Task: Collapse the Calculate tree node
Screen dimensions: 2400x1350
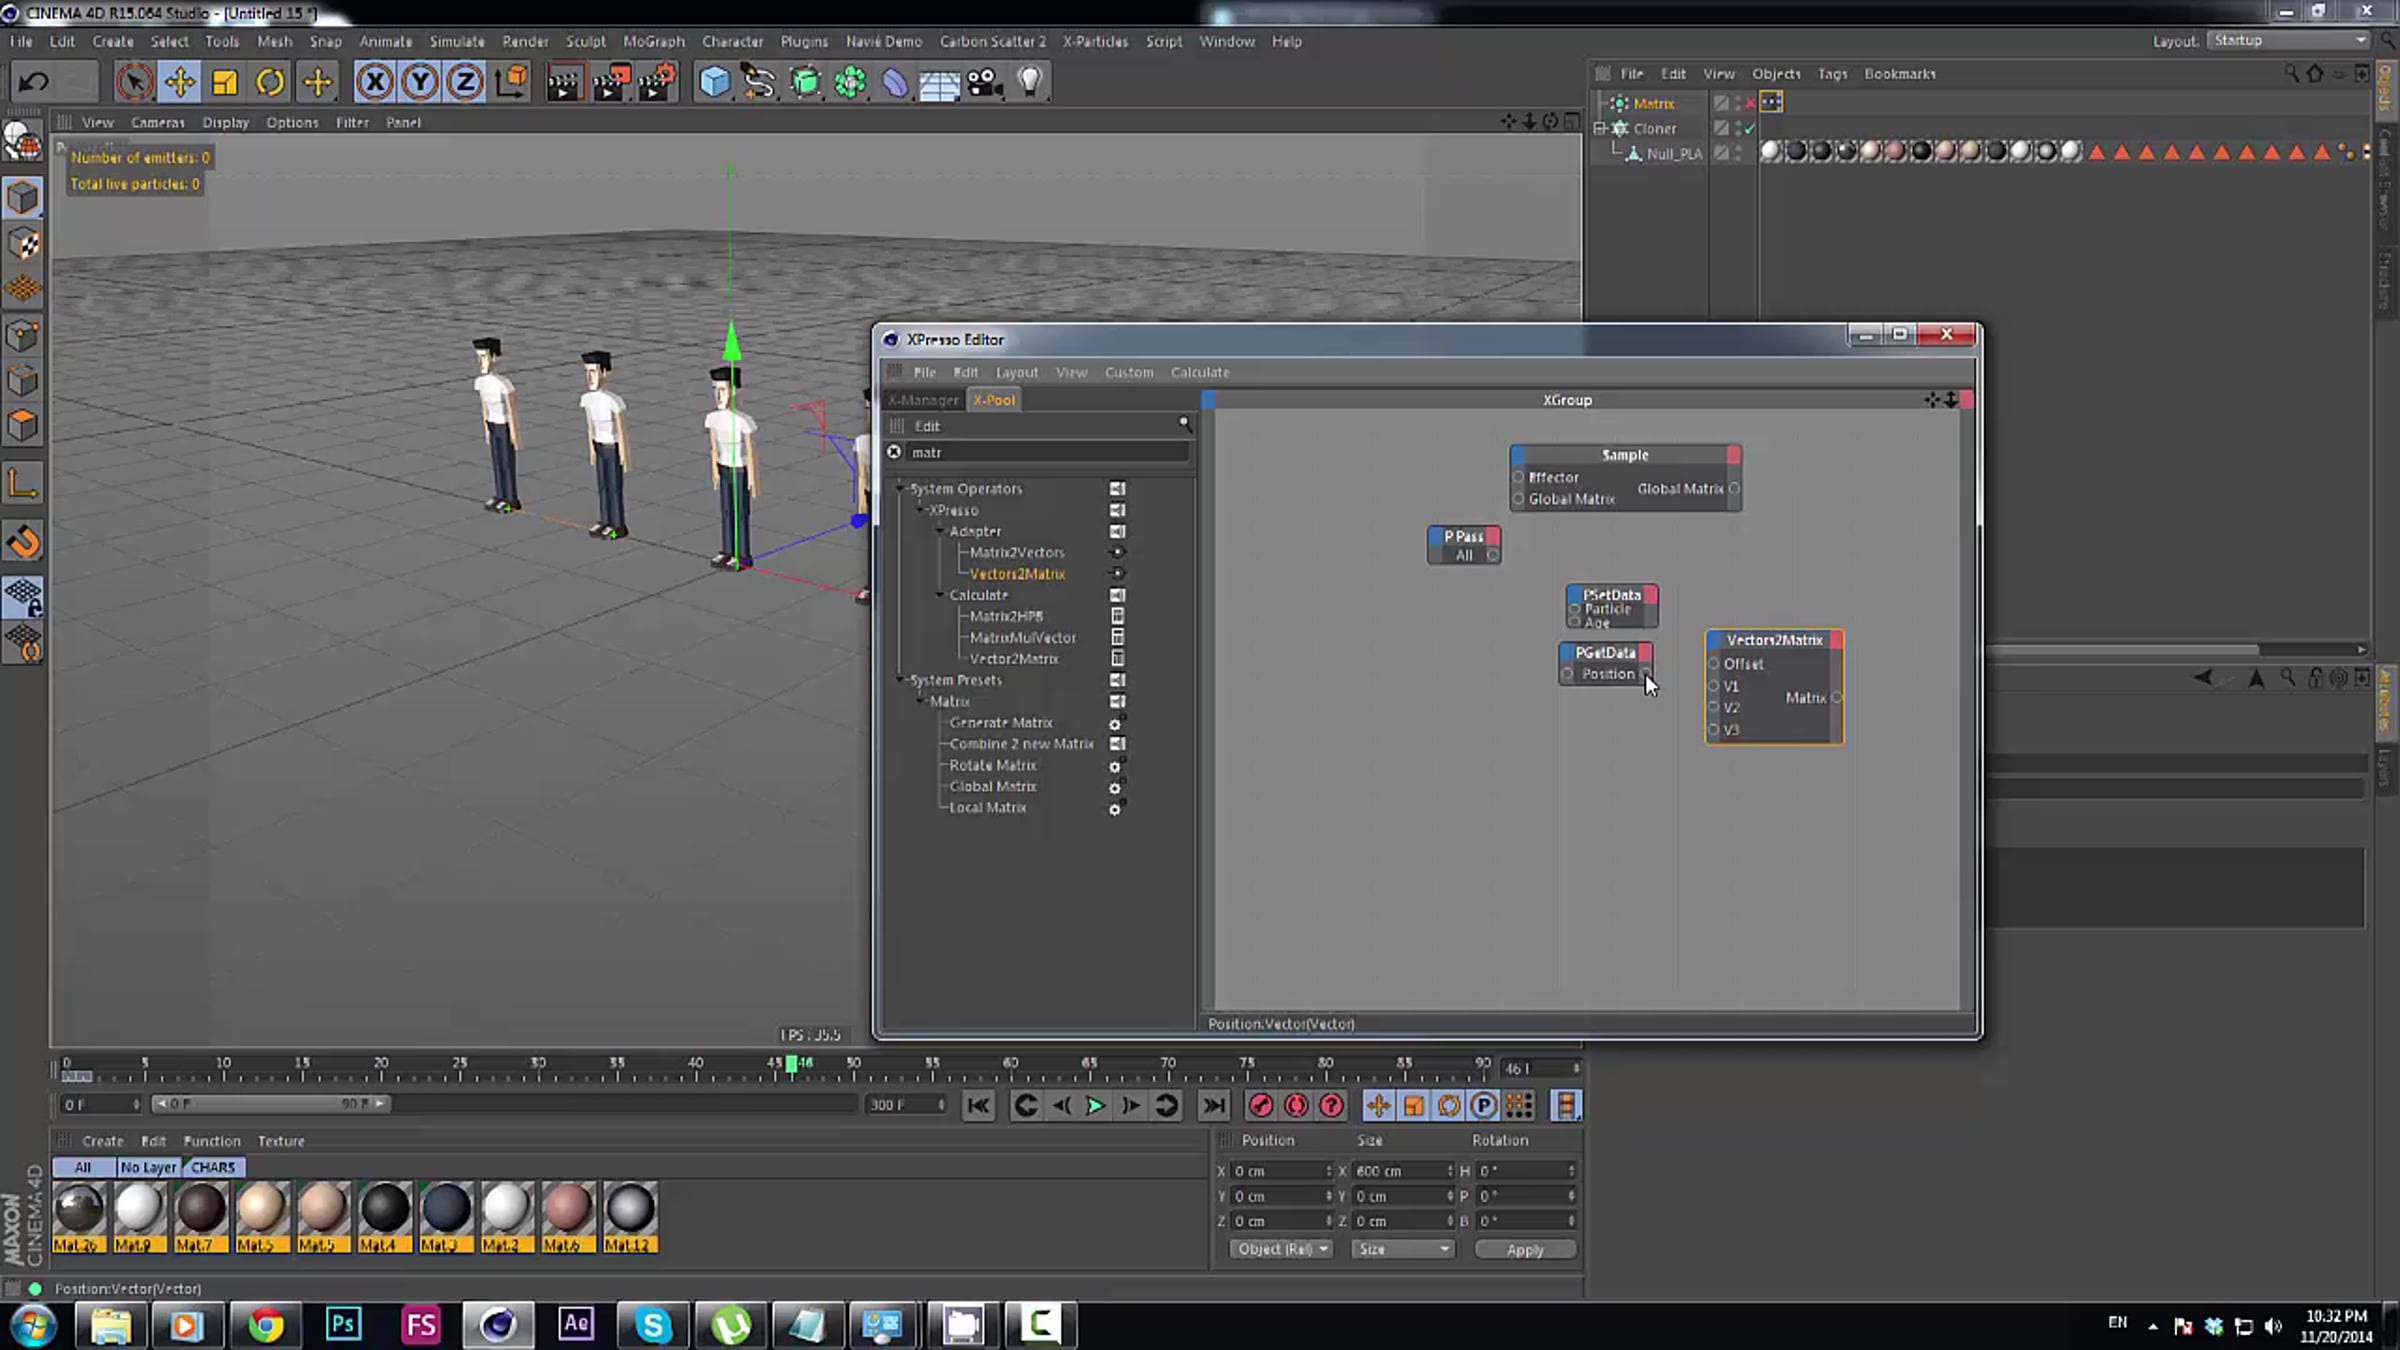Action: tap(940, 595)
